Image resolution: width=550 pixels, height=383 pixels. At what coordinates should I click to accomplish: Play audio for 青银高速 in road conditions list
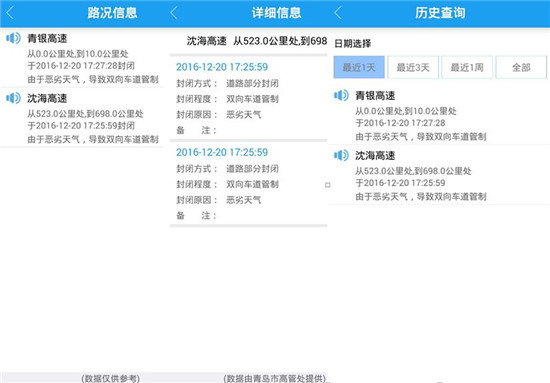[13, 38]
